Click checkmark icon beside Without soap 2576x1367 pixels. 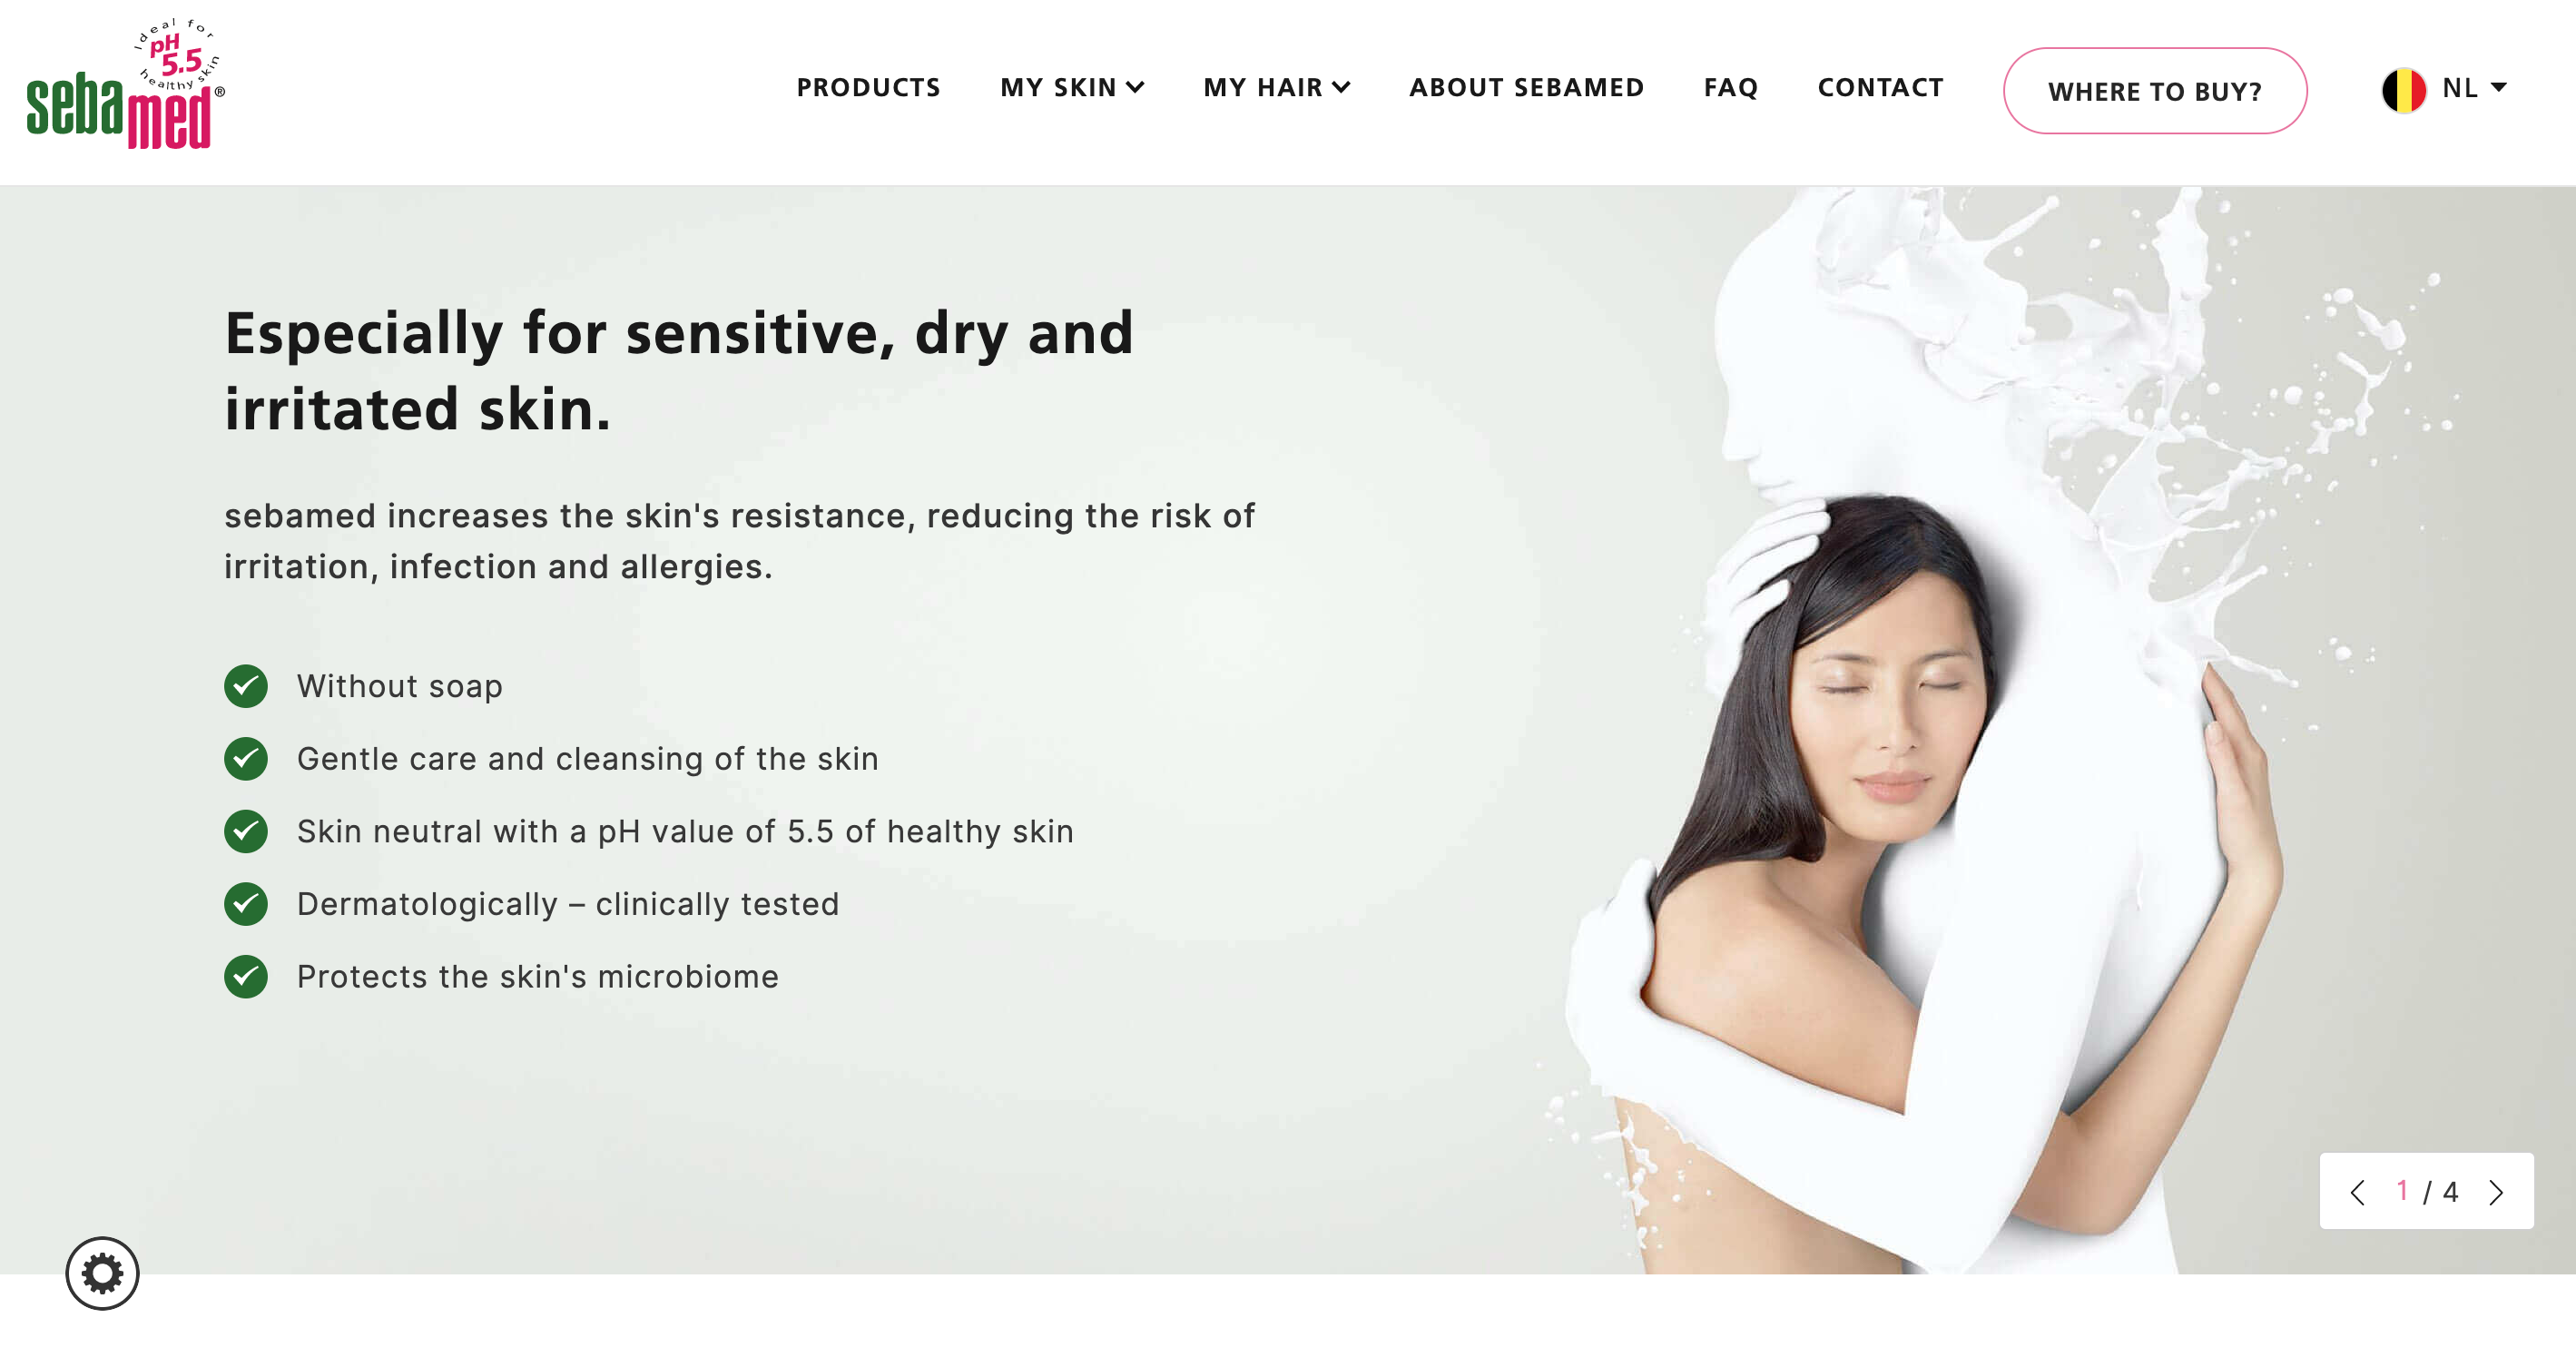[x=246, y=686]
